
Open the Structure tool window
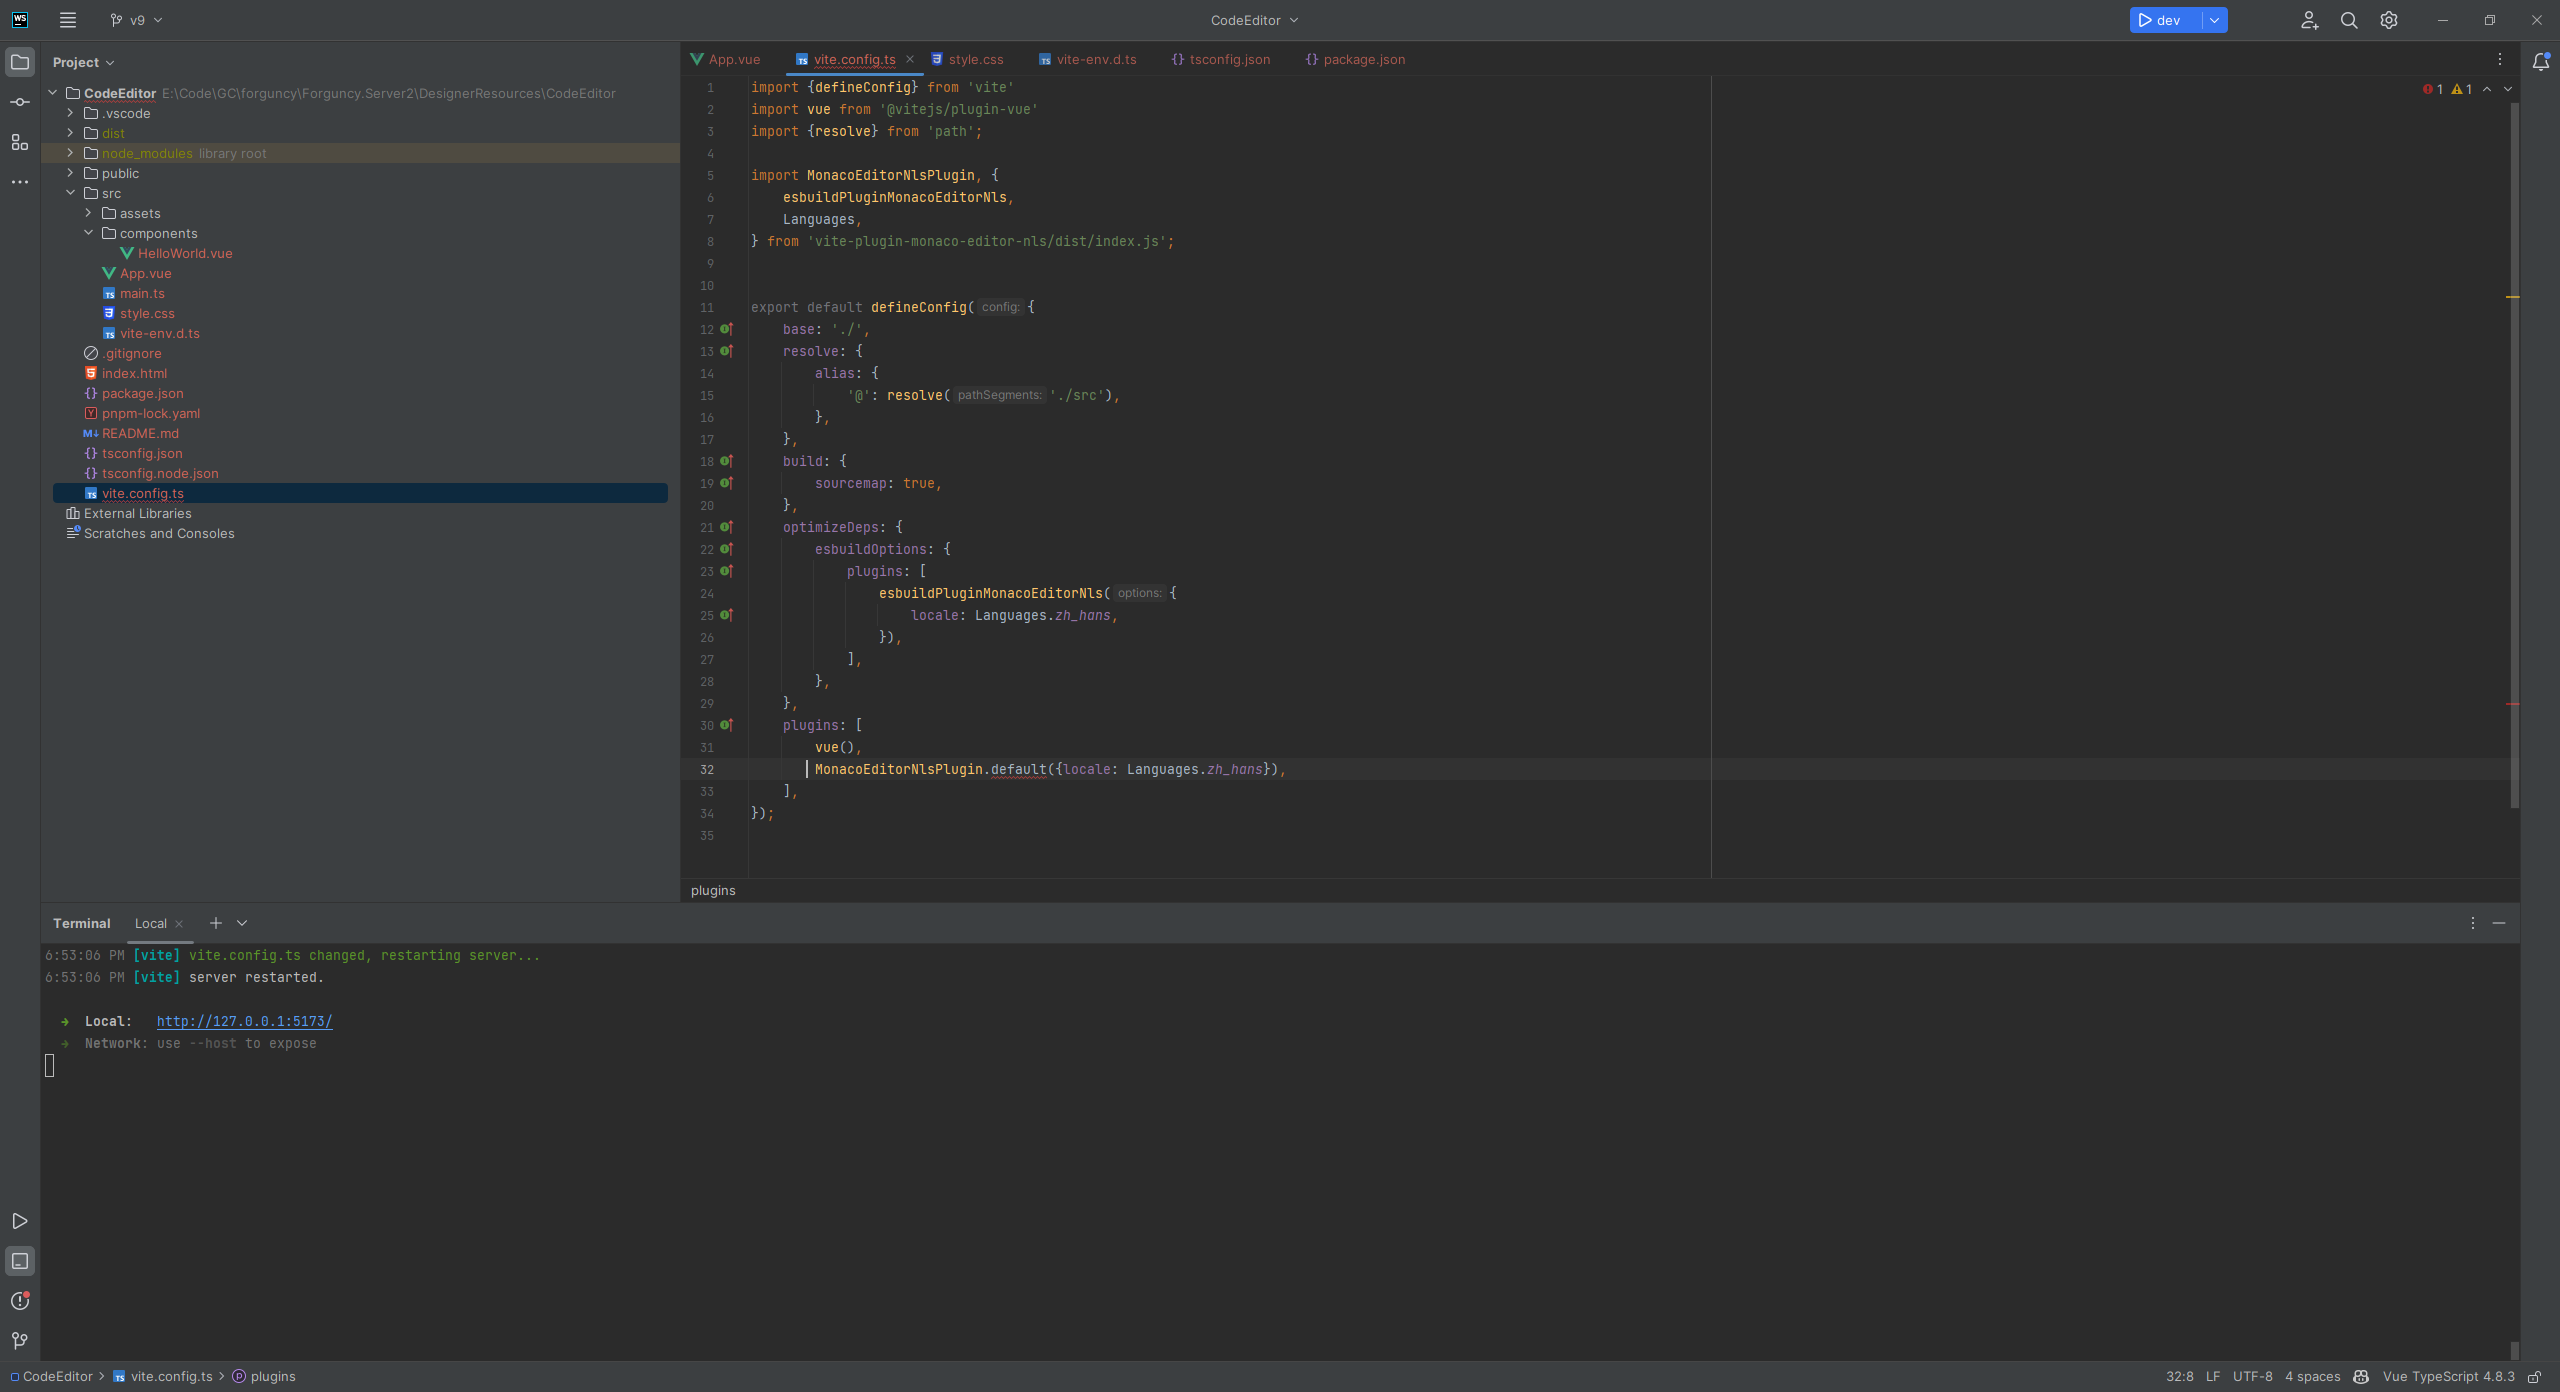(20, 142)
